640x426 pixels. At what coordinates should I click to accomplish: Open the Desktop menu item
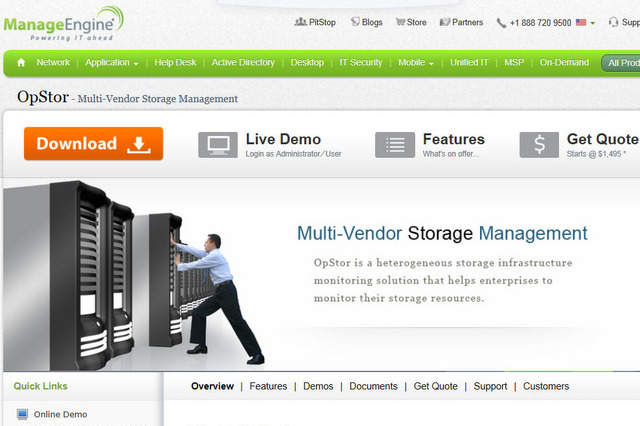click(x=307, y=62)
